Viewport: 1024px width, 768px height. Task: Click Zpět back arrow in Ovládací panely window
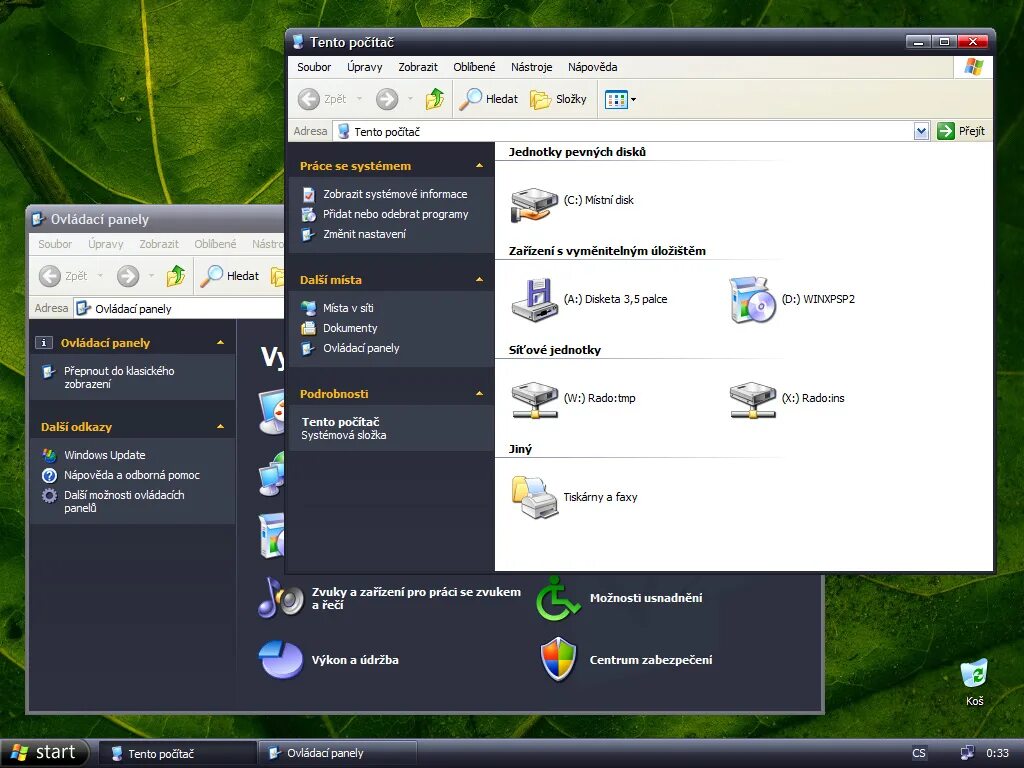(x=50, y=276)
